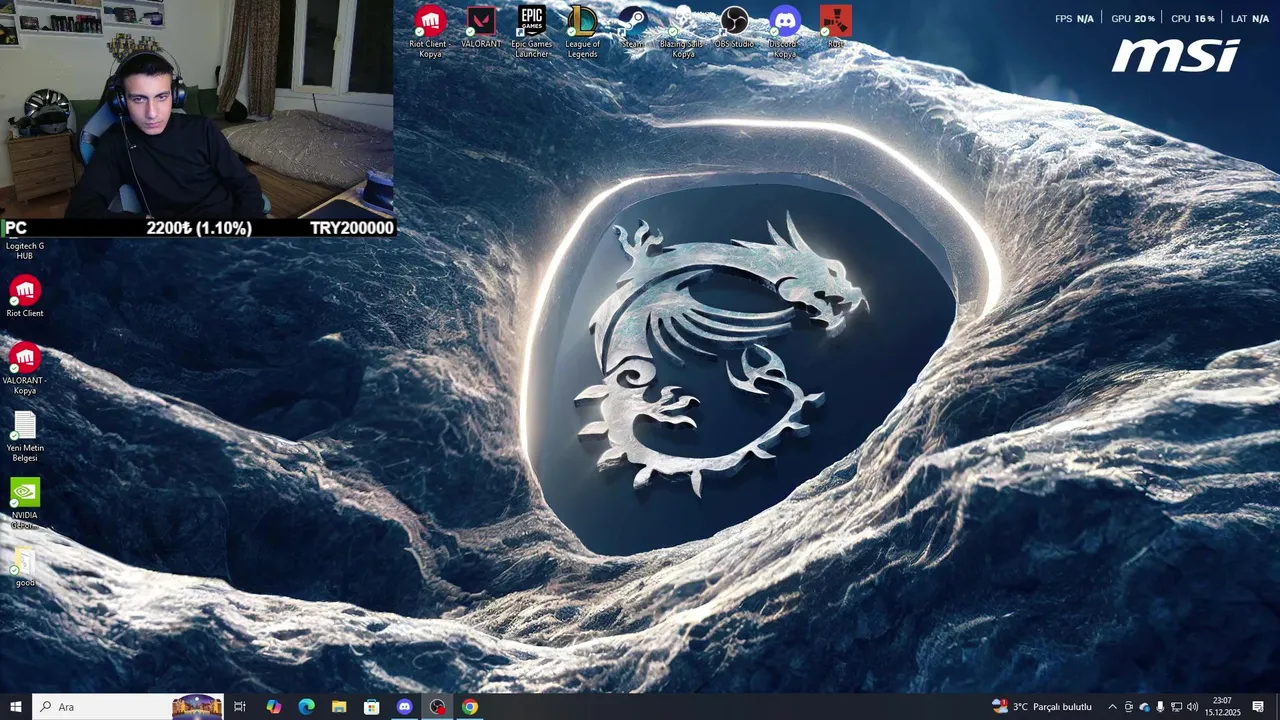Launch OBS Studio from the desktop
The width and height of the screenshot is (1280, 720).
[734, 27]
